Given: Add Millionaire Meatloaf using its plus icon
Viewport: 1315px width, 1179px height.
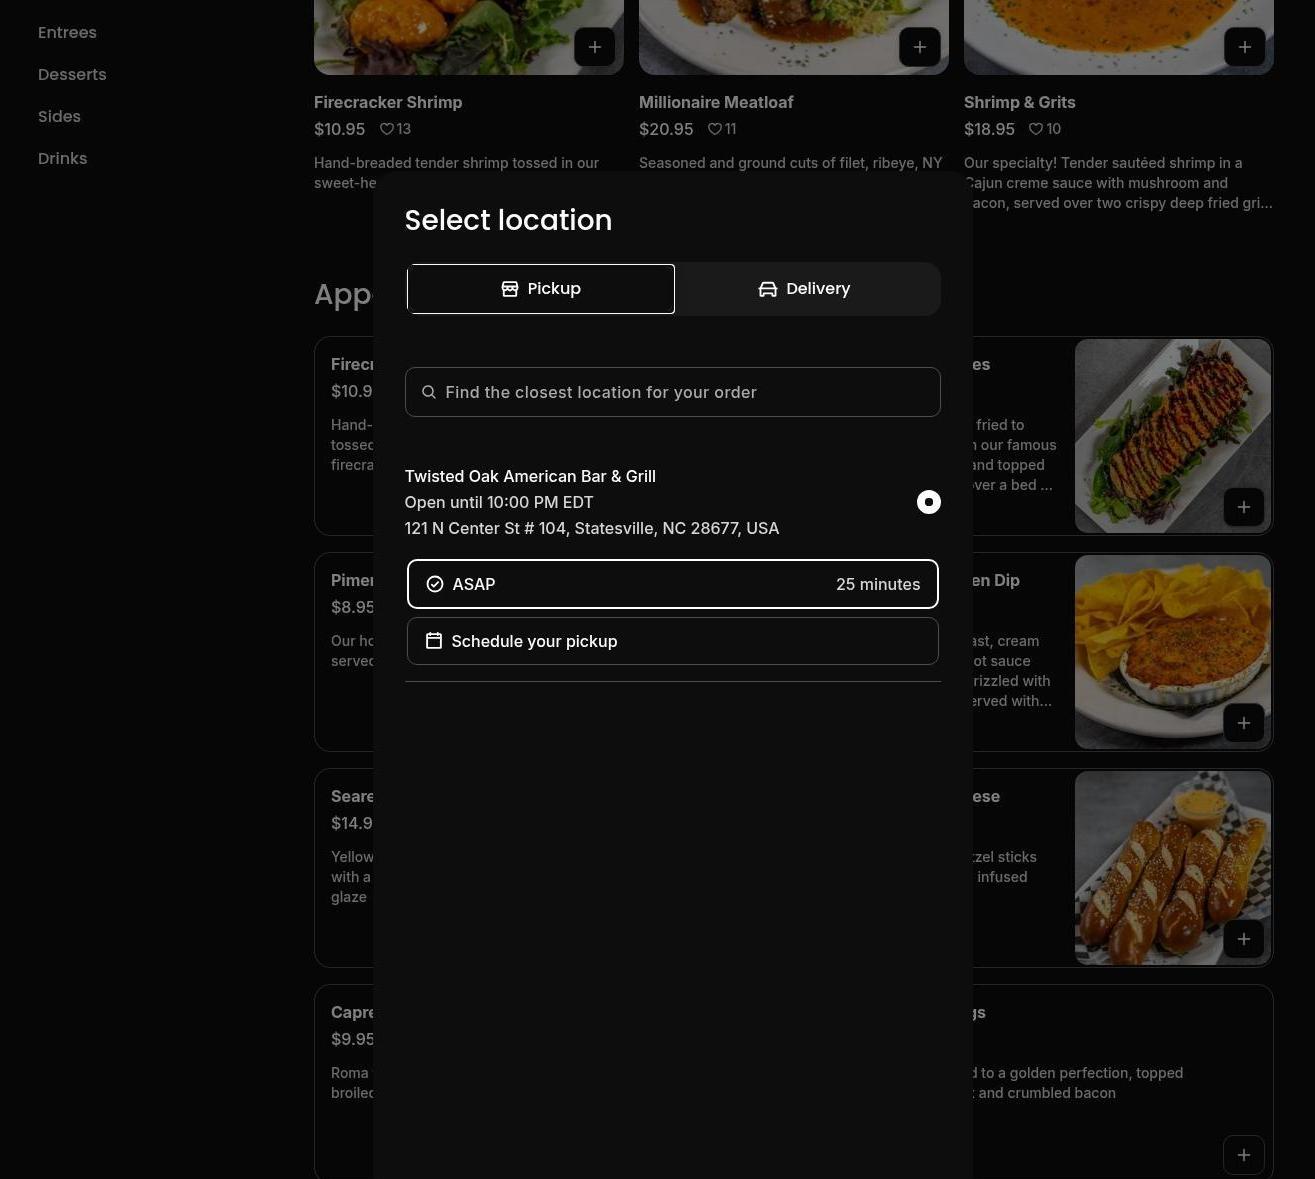Looking at the screenshot, I should [920, 47].
